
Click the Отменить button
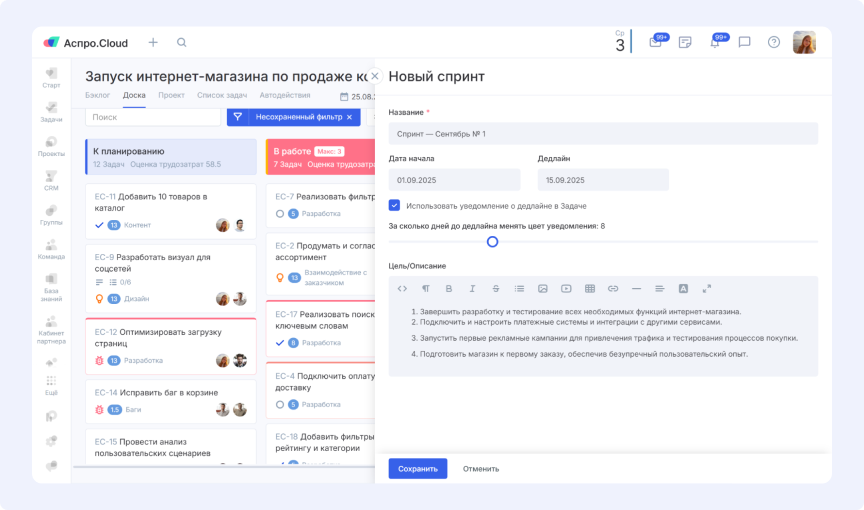(481, 468)
